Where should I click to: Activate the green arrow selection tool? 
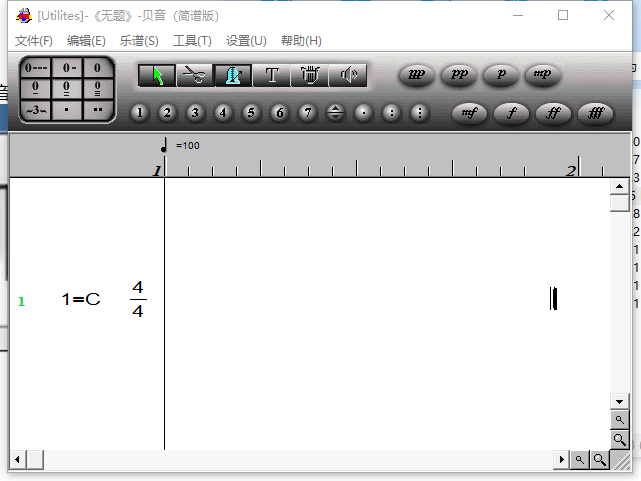point(157,75)
